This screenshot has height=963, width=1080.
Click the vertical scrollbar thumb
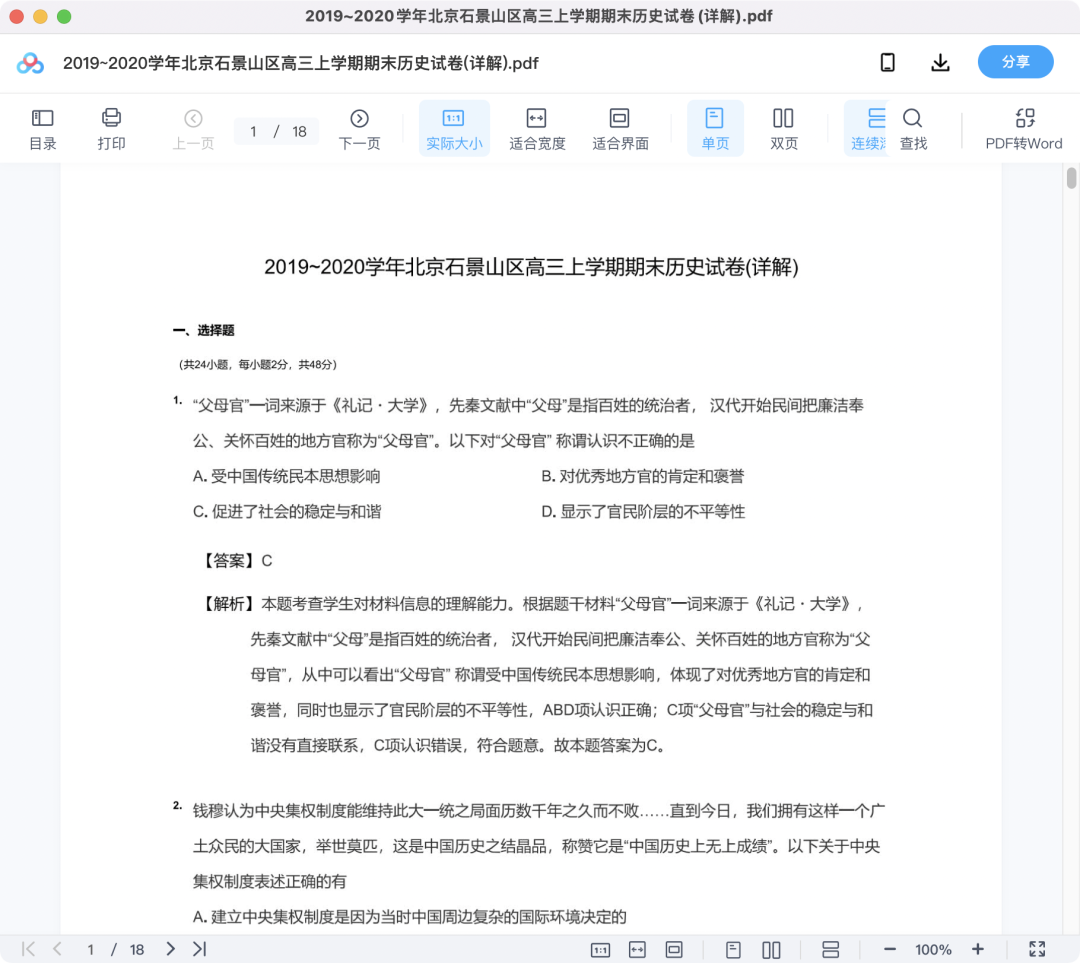click(1071, 178)
